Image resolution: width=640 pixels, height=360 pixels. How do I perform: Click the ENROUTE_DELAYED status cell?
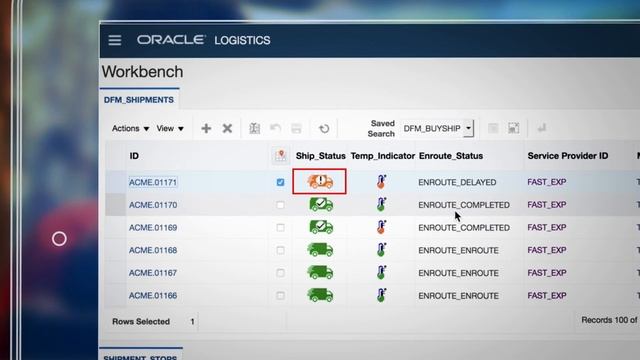[457, 182]
